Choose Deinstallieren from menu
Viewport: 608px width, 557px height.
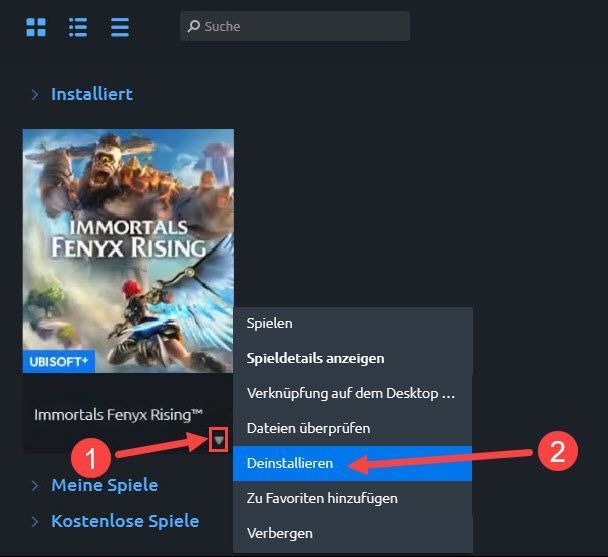(x=352, y=463)
